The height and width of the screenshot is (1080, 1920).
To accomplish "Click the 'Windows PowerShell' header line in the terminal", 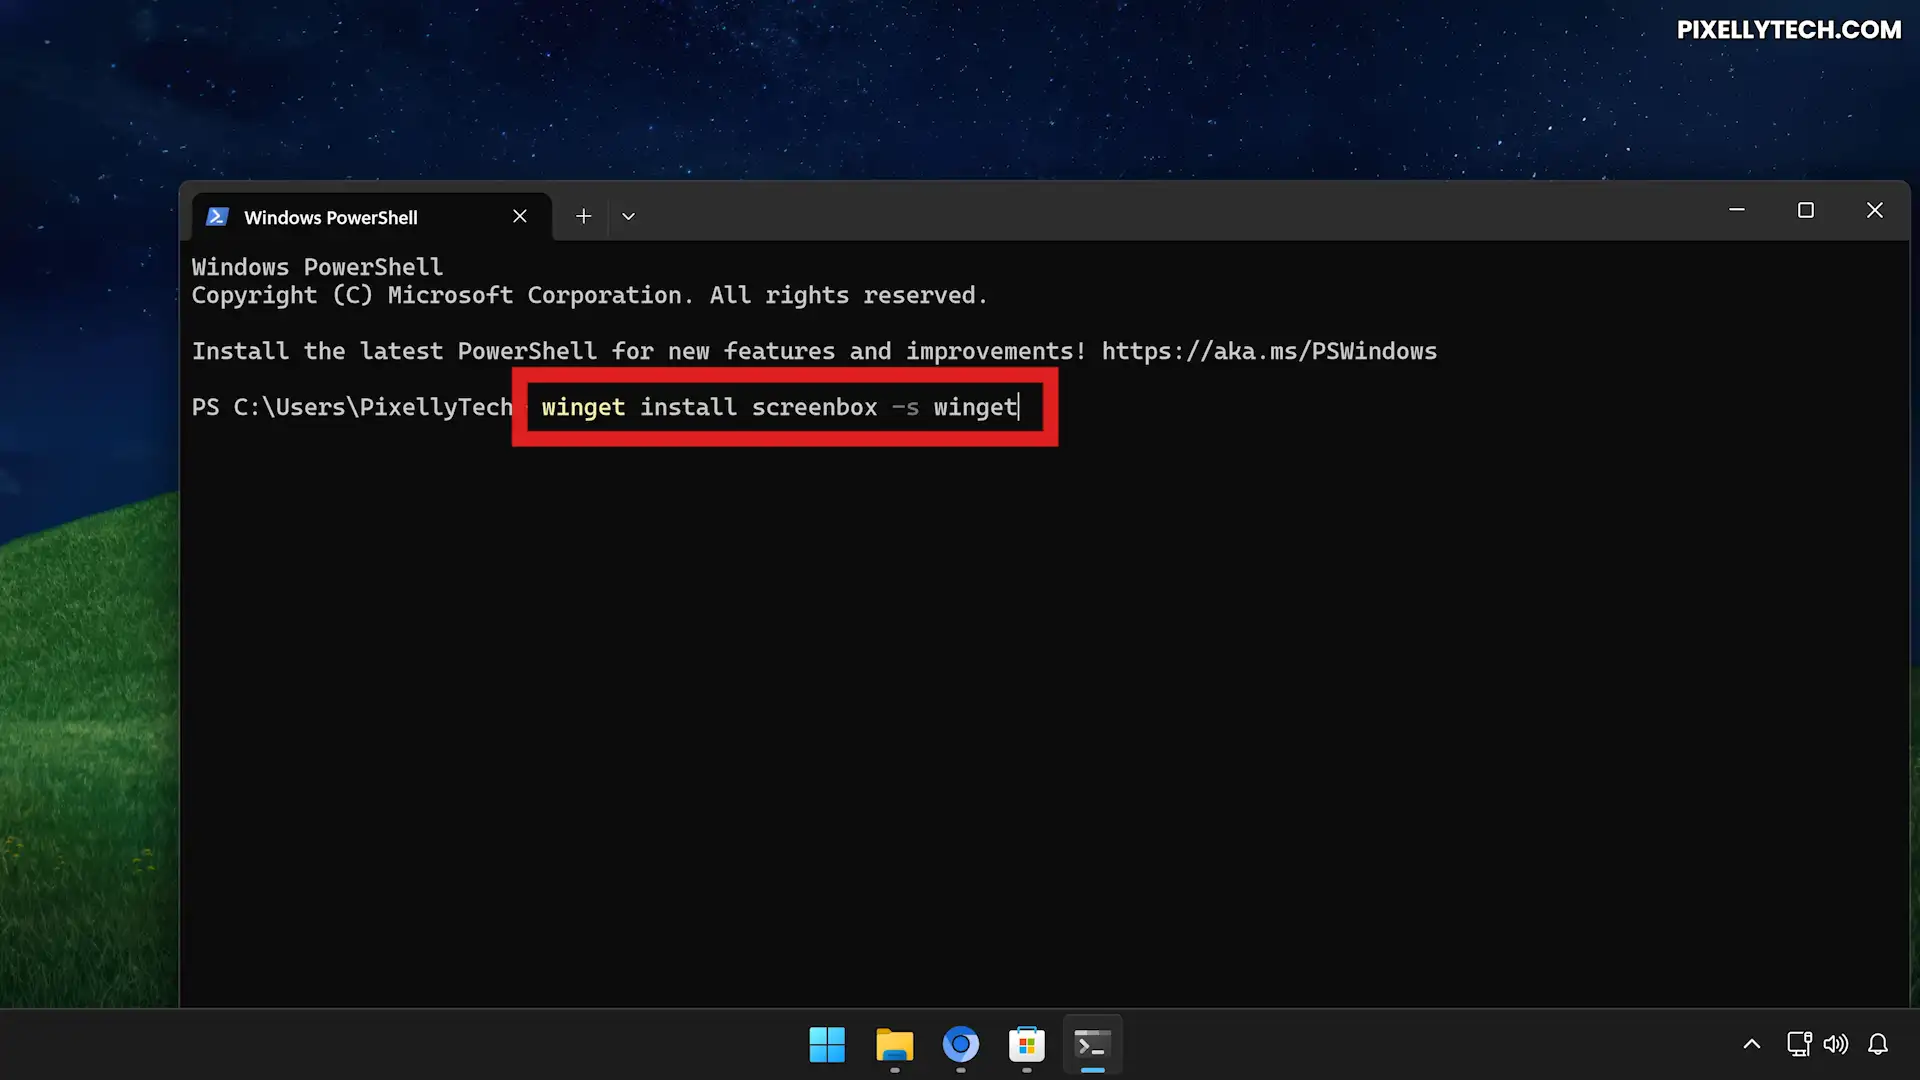I will point(317,267).
